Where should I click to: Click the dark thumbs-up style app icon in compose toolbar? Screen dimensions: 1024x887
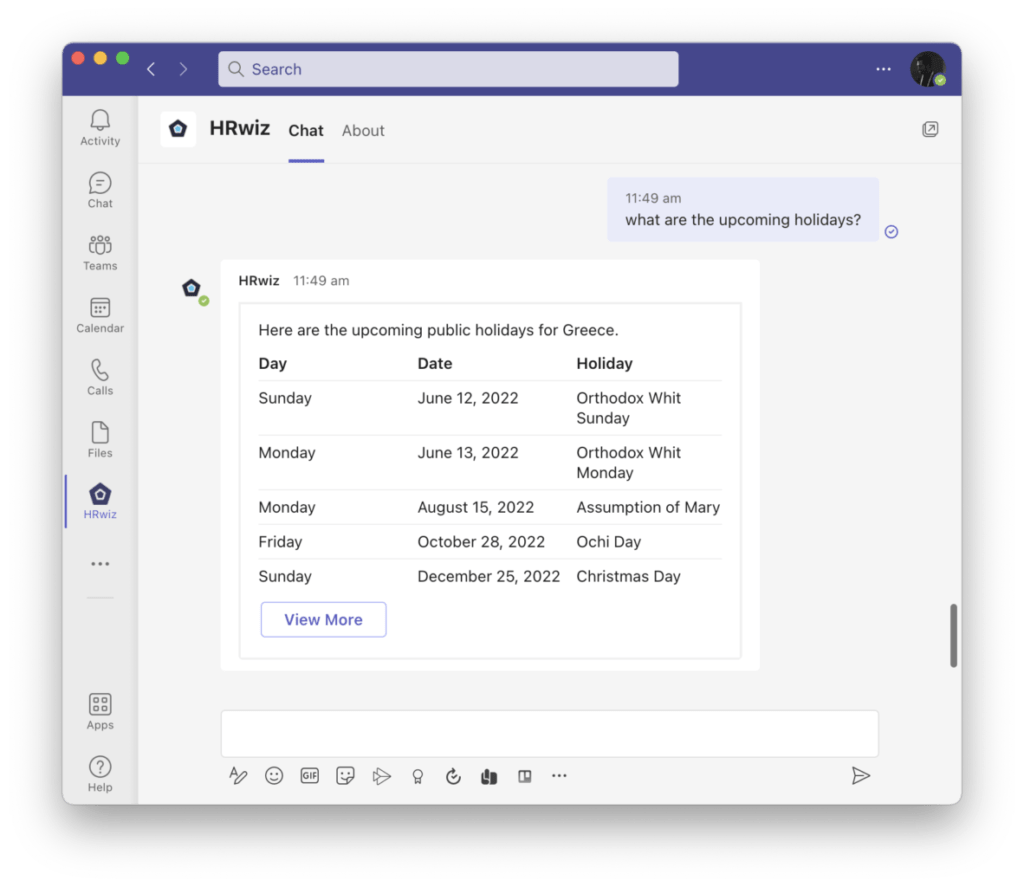(x=489, y=776)
